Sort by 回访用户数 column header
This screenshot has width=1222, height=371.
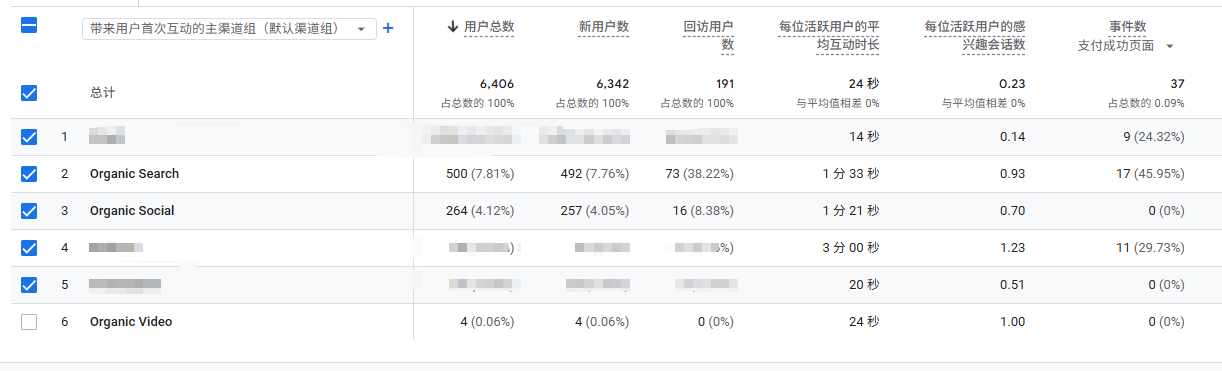pyautogui.click(x=709, y=36)
